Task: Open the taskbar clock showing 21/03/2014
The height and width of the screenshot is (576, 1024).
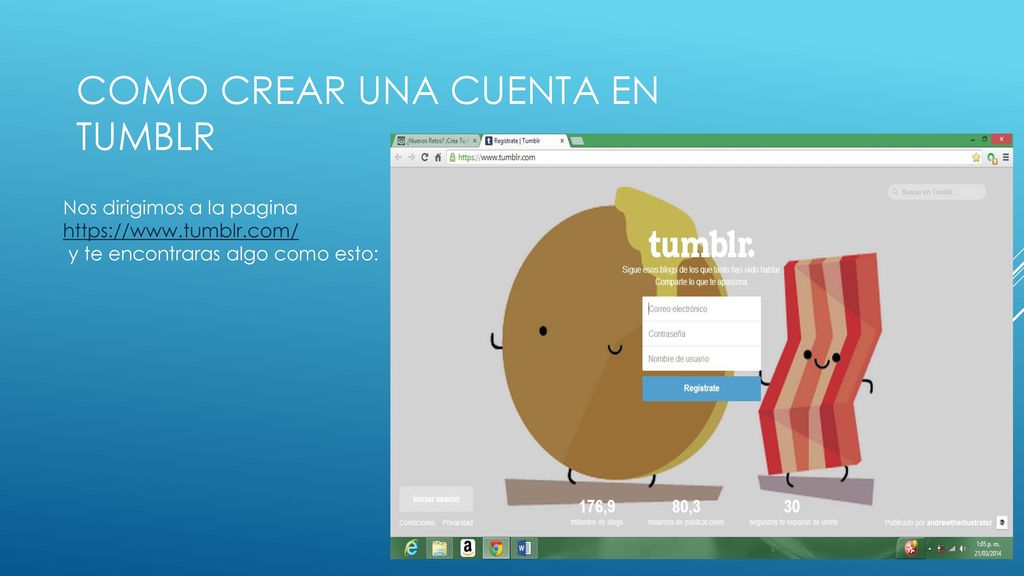Action: click(x=987, y=549)
